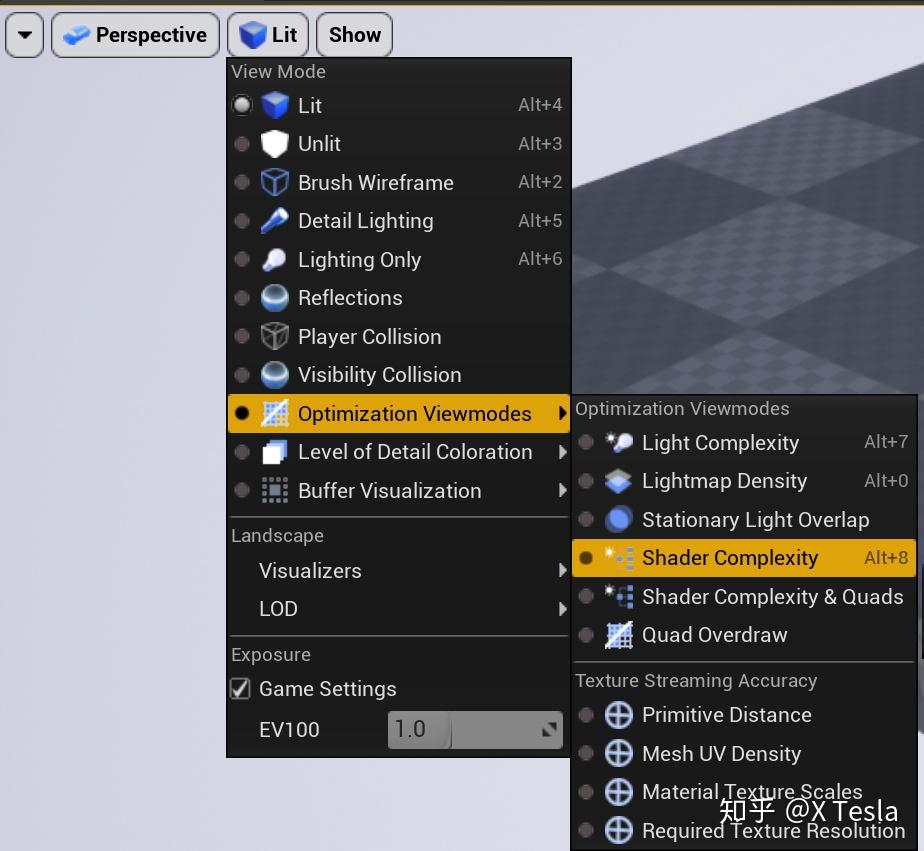The width and height of the screenshot is (924, 851).
Task: Adjust the EV100 value slider
Action: (x=475, y=729)
